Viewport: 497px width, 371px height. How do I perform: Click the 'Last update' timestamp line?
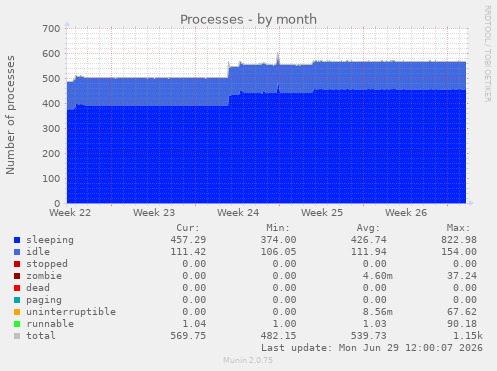(x=372, y=348)
